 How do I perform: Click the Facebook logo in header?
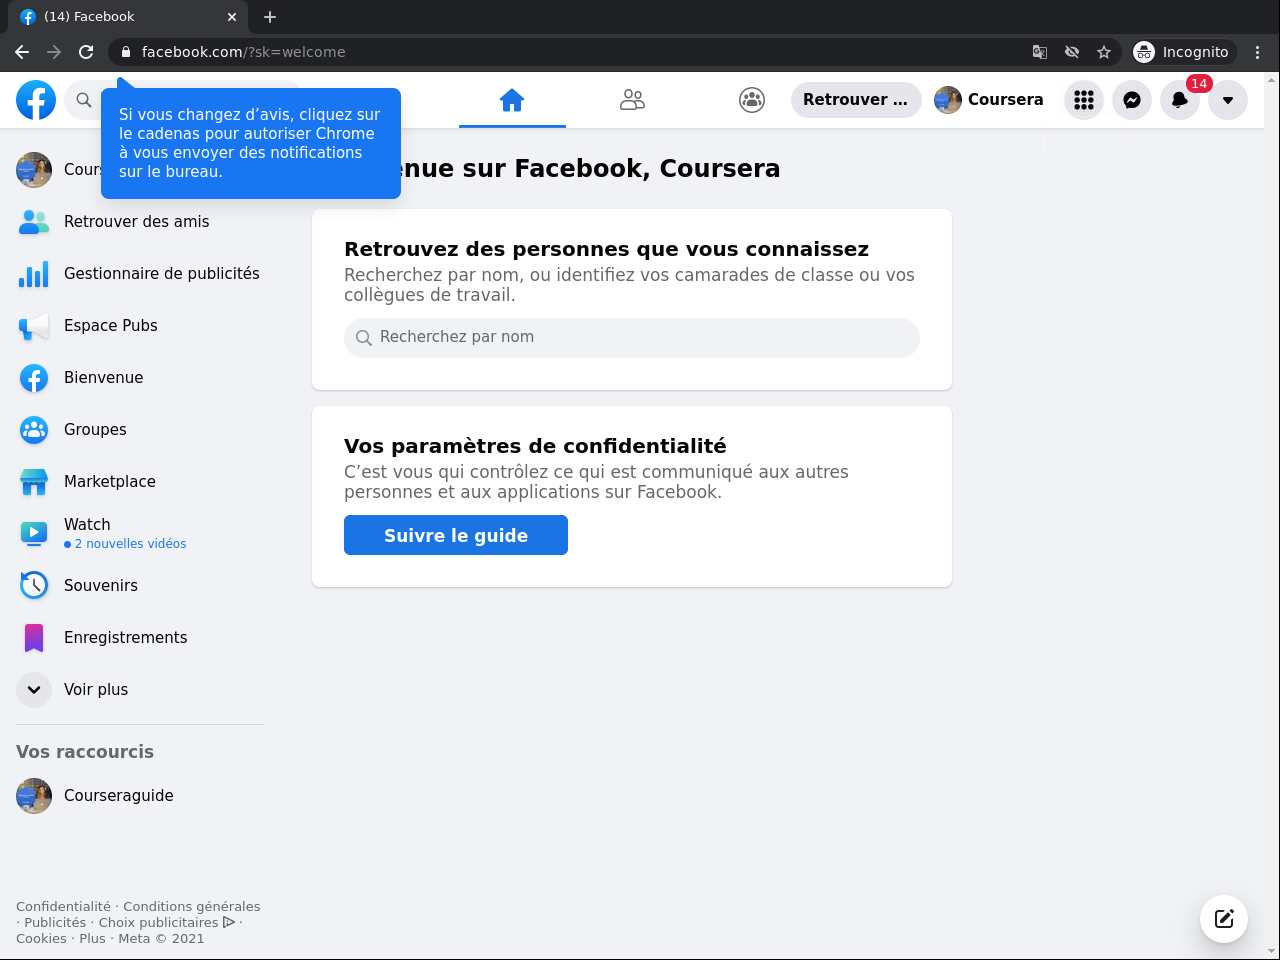[x=36, y=100]
